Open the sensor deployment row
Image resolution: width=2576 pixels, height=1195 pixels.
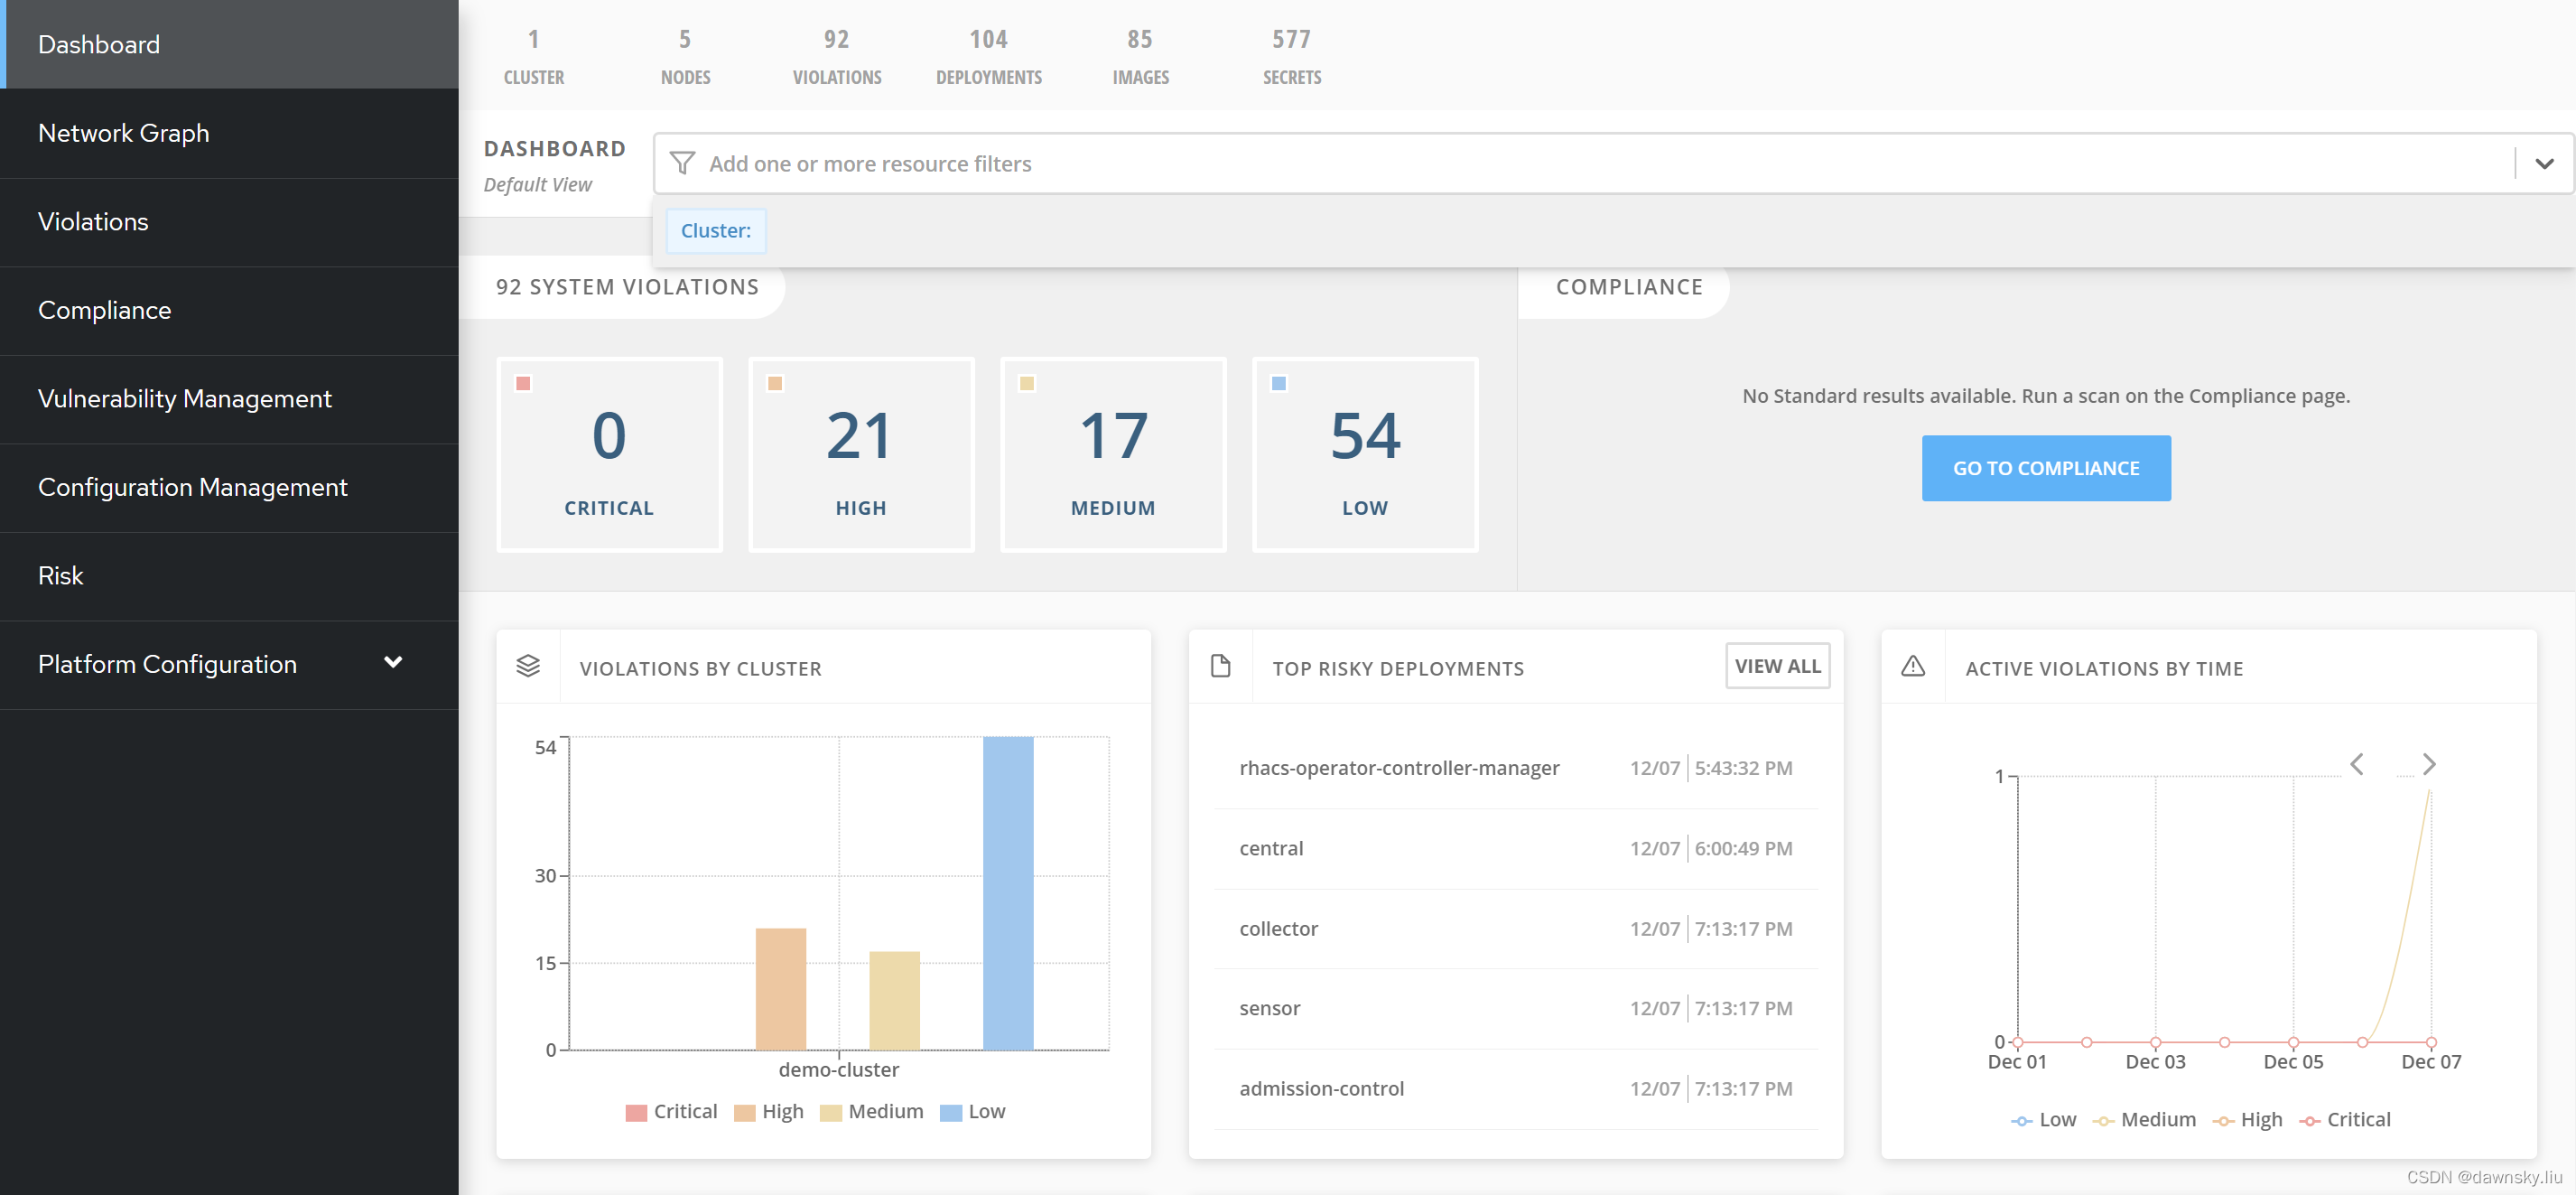point(1516,1008)
